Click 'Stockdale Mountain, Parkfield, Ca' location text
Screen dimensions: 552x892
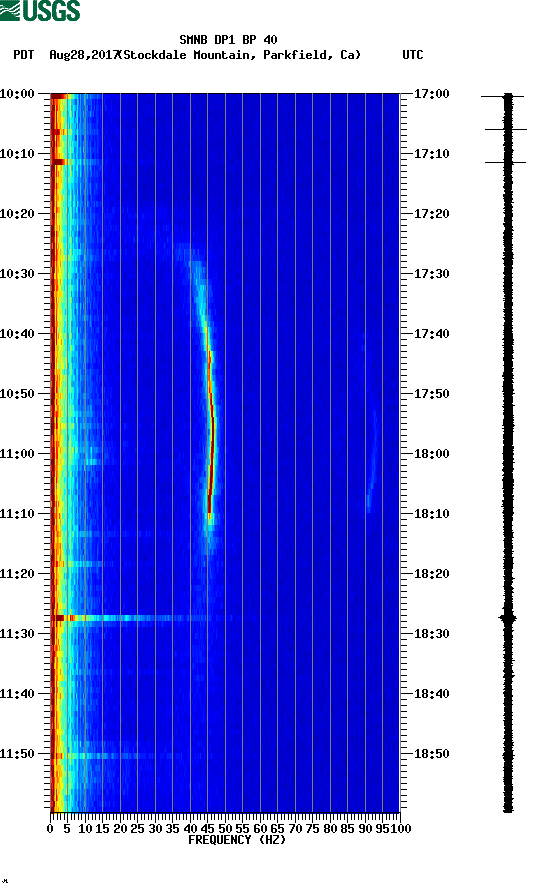(x=242, y=55)
